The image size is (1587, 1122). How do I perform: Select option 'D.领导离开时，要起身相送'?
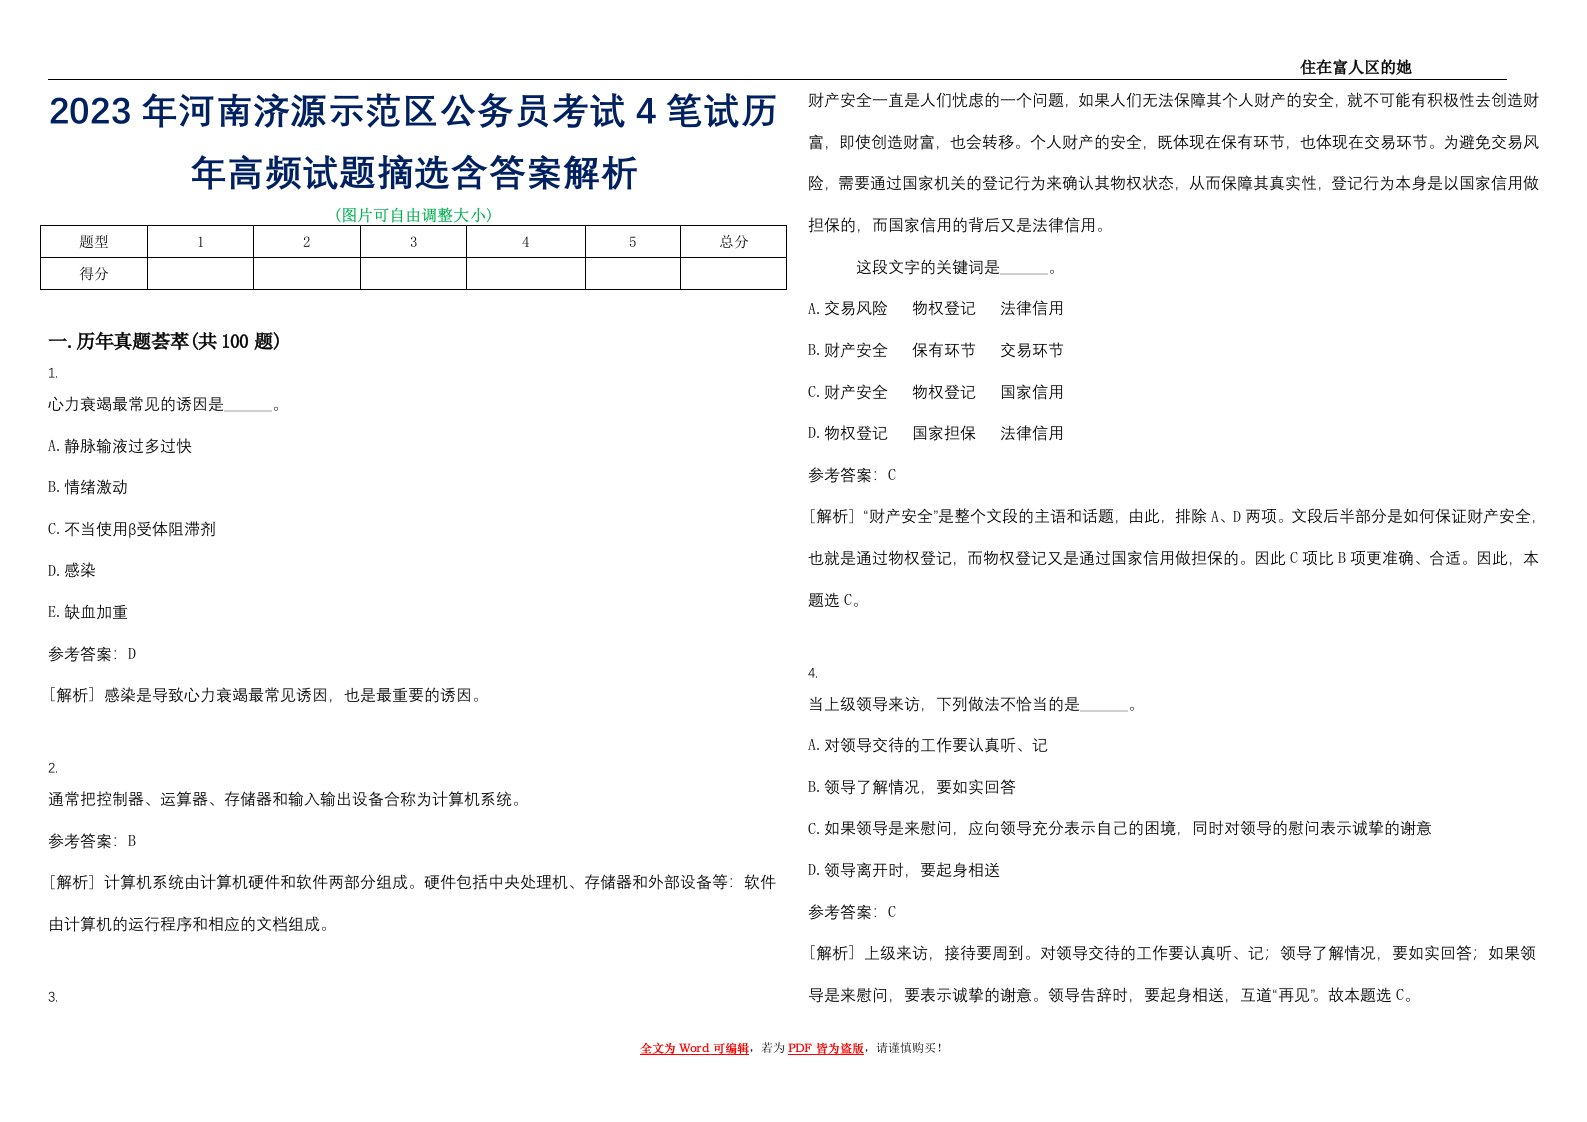904,870
